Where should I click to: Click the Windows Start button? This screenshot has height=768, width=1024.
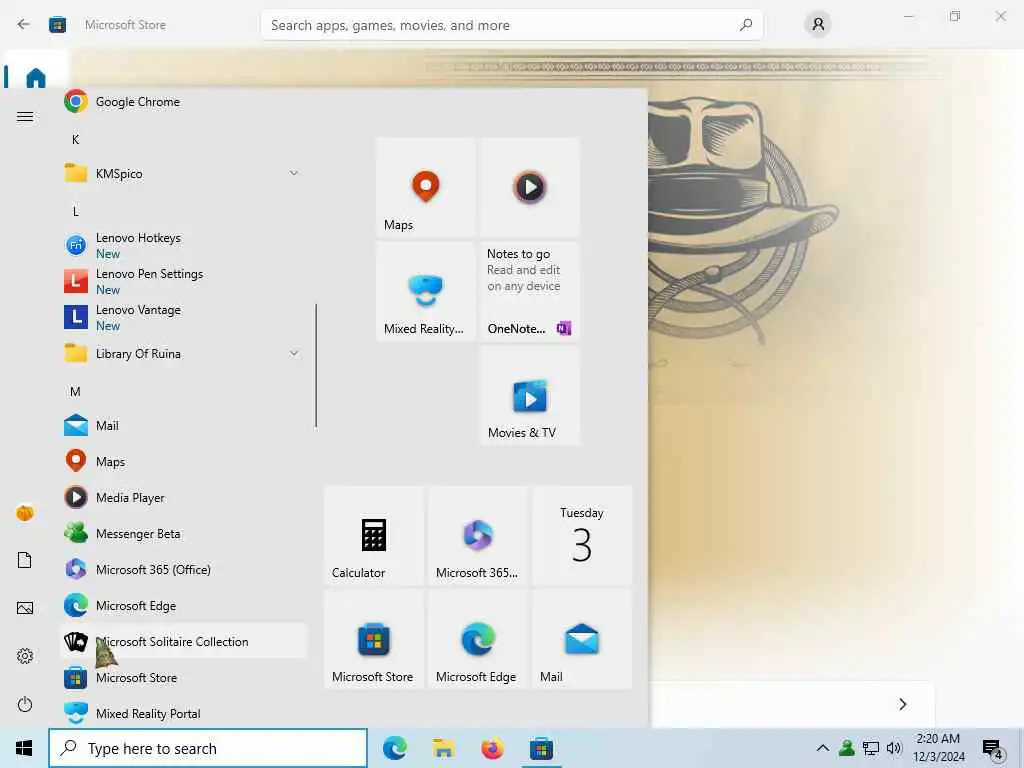24,748
